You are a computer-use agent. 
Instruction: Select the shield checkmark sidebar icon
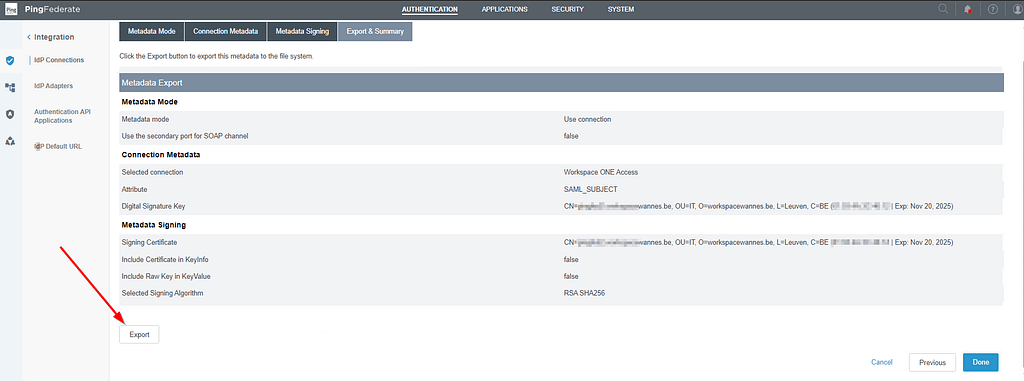(x=10, y=60)
